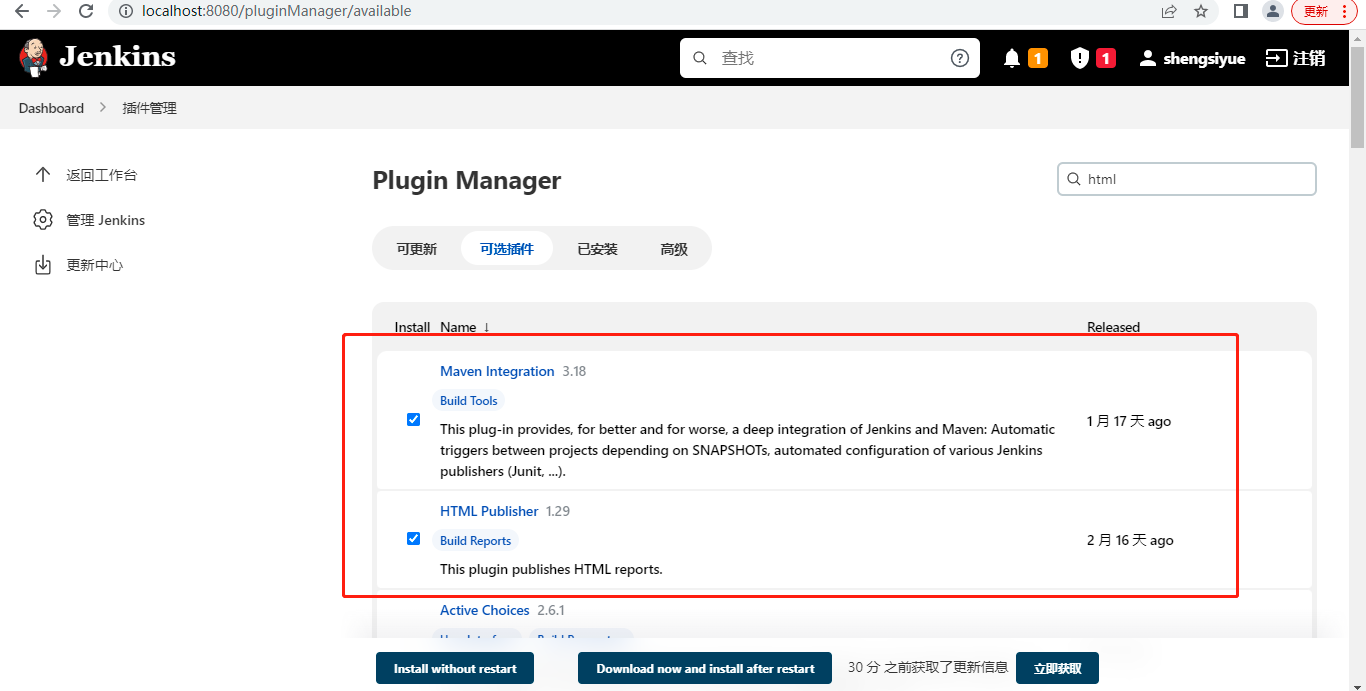The height and width of the screenshot is (691, 1366).
Task: Click the 立即获取 button
Action: (x=1057, y=668)
